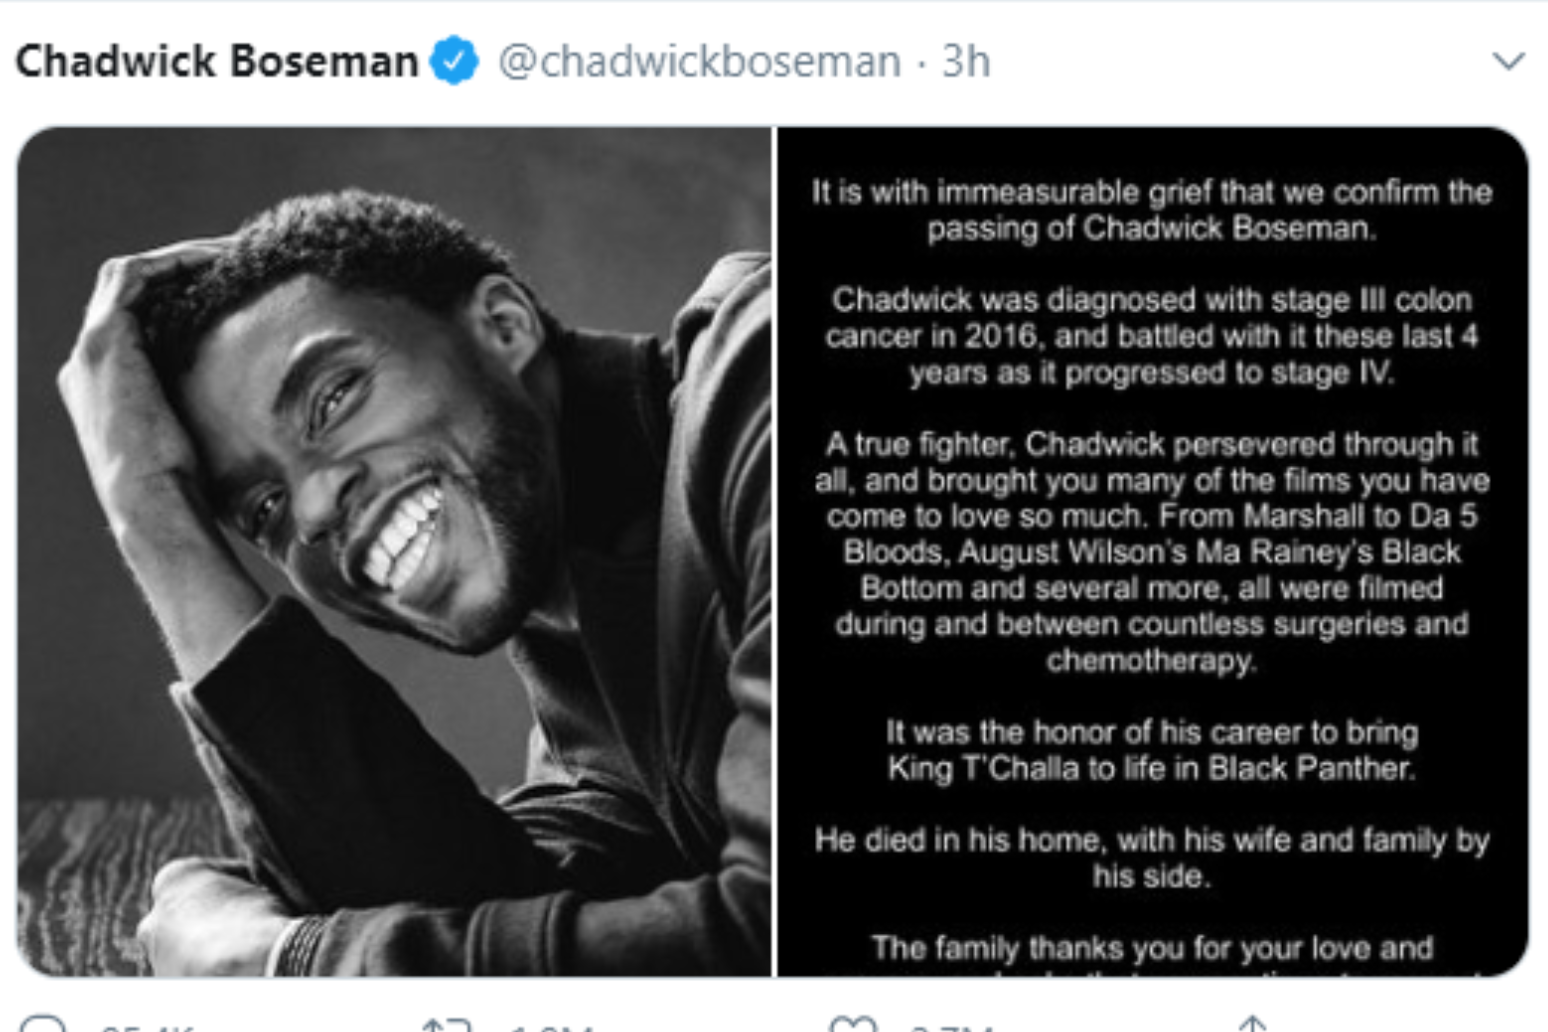1548x1032 pixels.
Task: Retweet the post via retweet icon
Action: point(446,1024)
